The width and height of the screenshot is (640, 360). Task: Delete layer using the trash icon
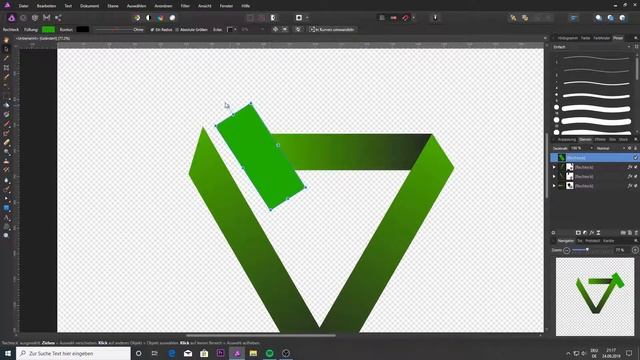[x=636, y=233]
